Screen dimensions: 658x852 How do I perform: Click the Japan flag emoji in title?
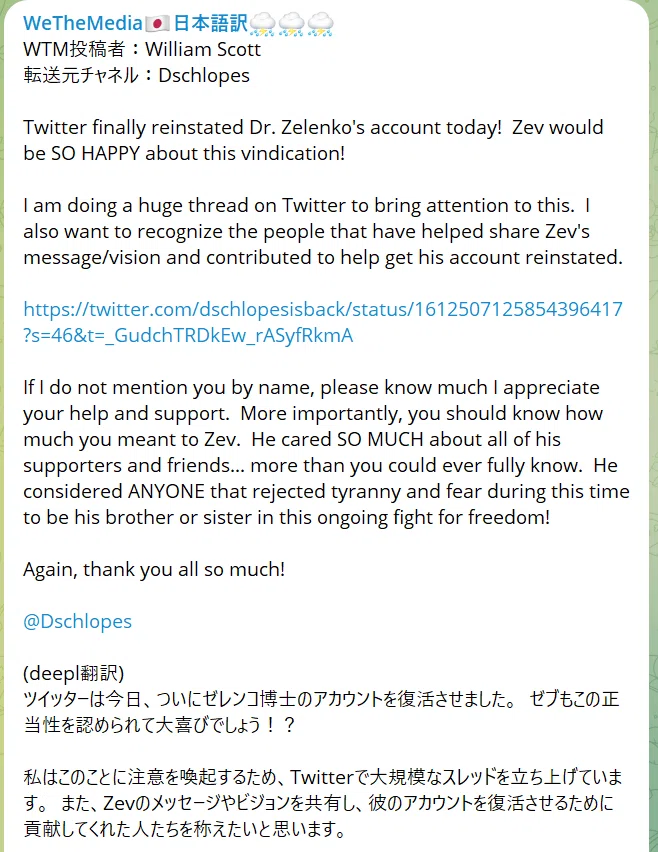point(158,24)
